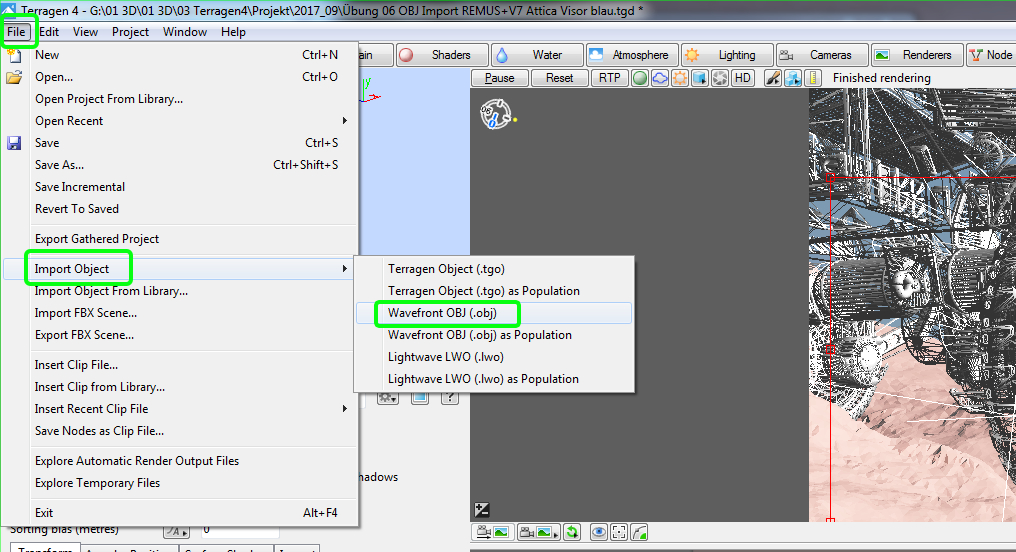
Task: Select the yellow ruler measure tool
Action: [x=813, y=78]
